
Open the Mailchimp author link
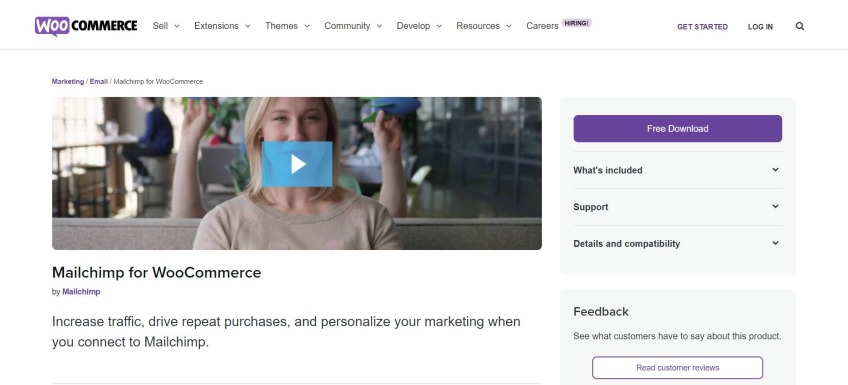(x=81, y=291)
